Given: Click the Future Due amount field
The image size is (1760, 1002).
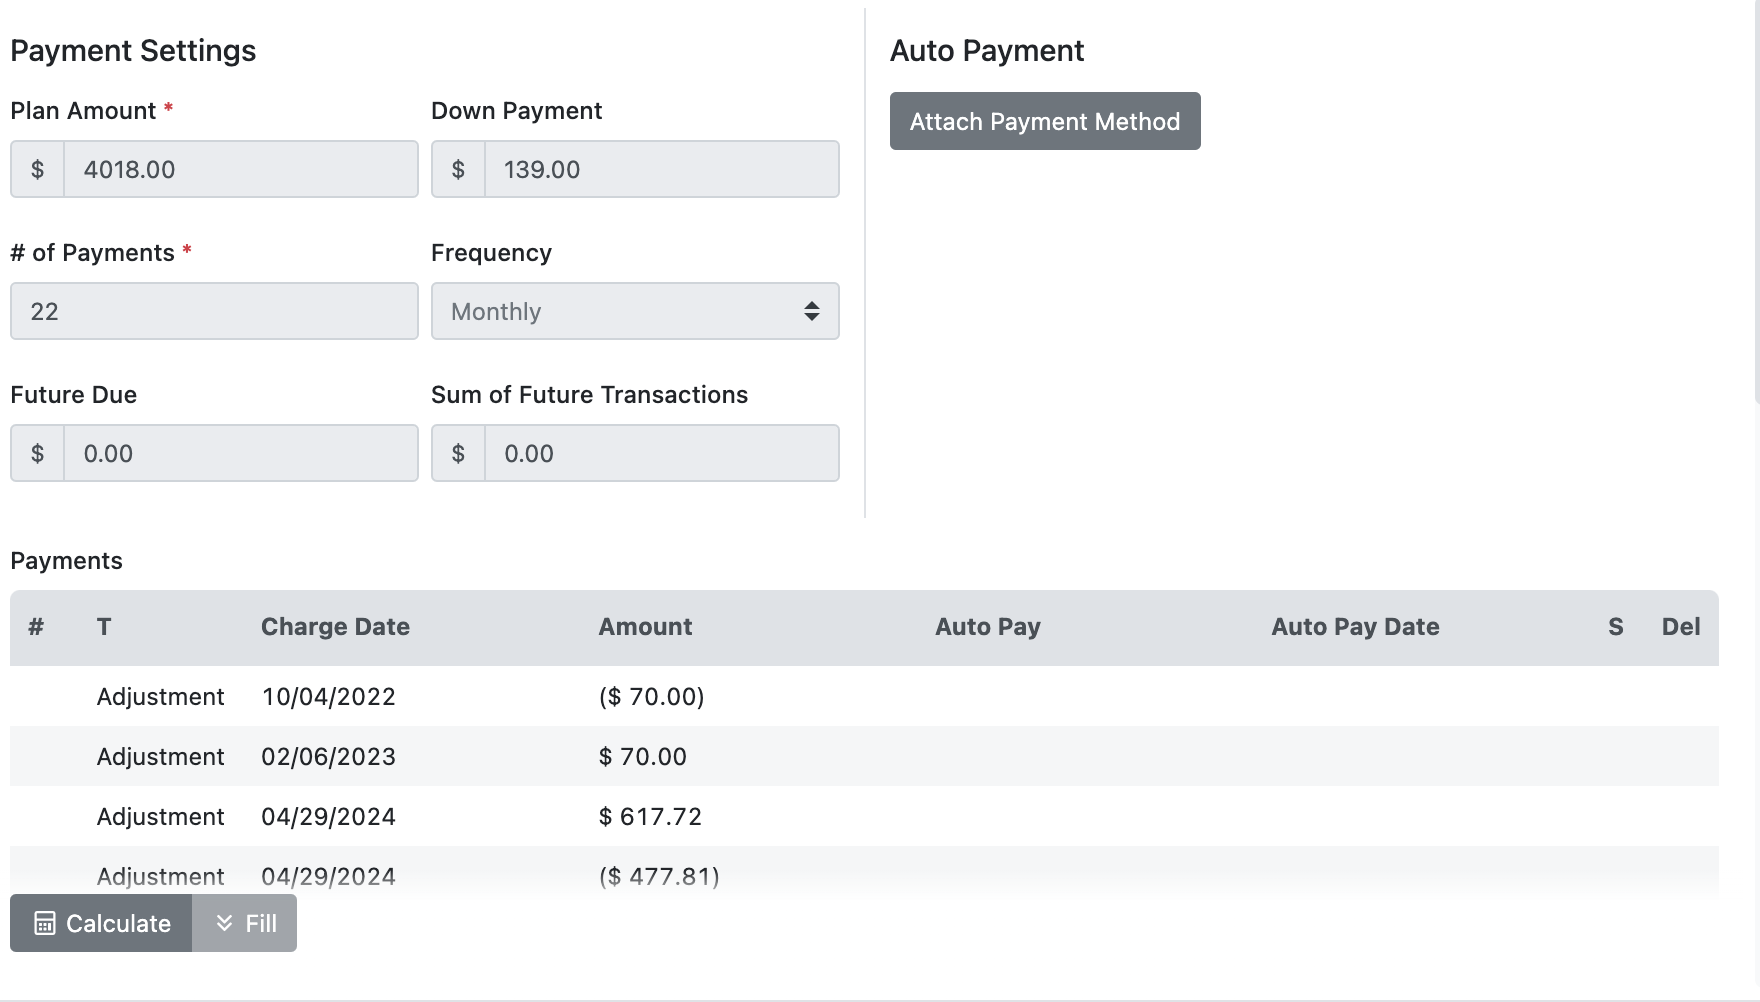Looking at the screenshot, I should (241, 453).
